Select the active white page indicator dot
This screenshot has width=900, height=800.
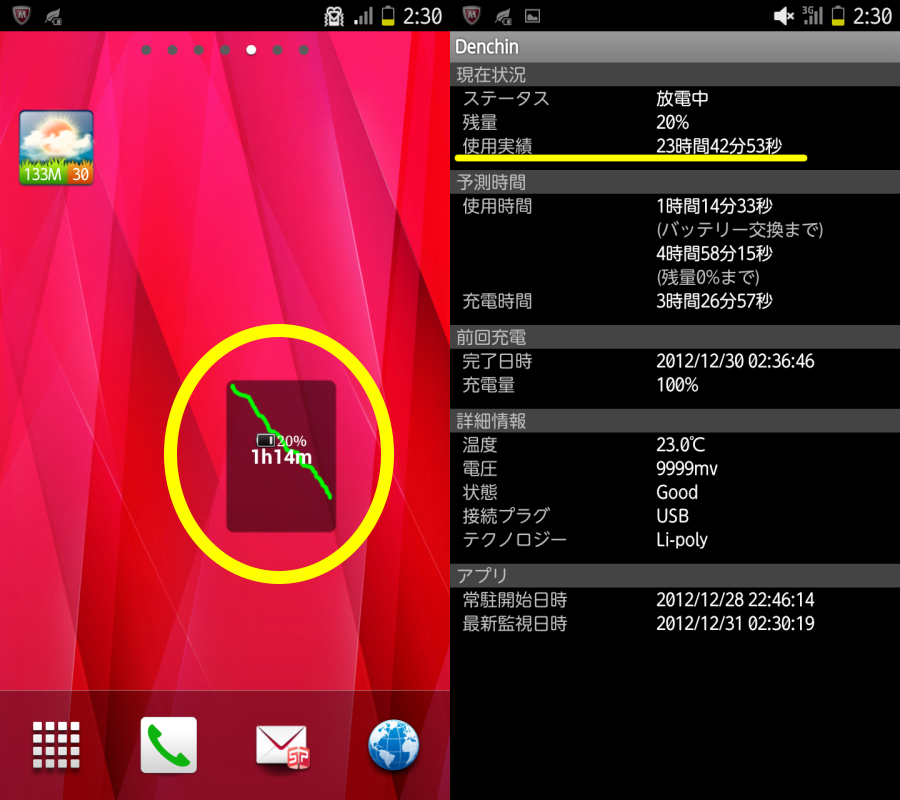point(251,50)
